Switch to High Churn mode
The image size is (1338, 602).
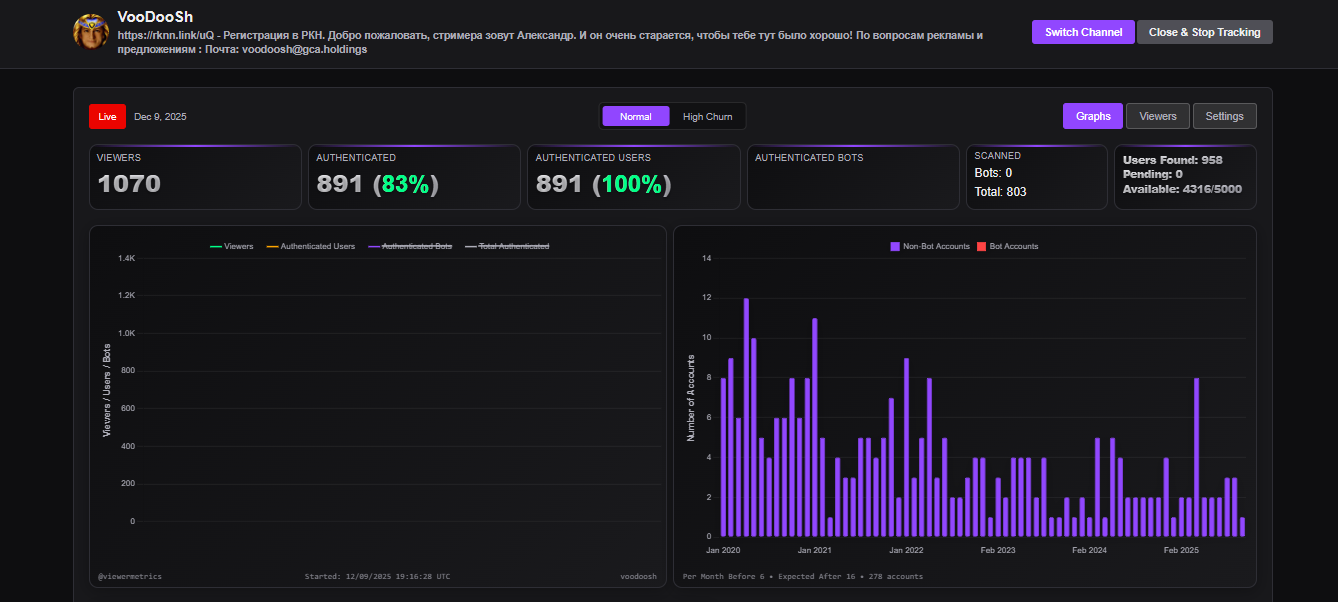[707, 116]
